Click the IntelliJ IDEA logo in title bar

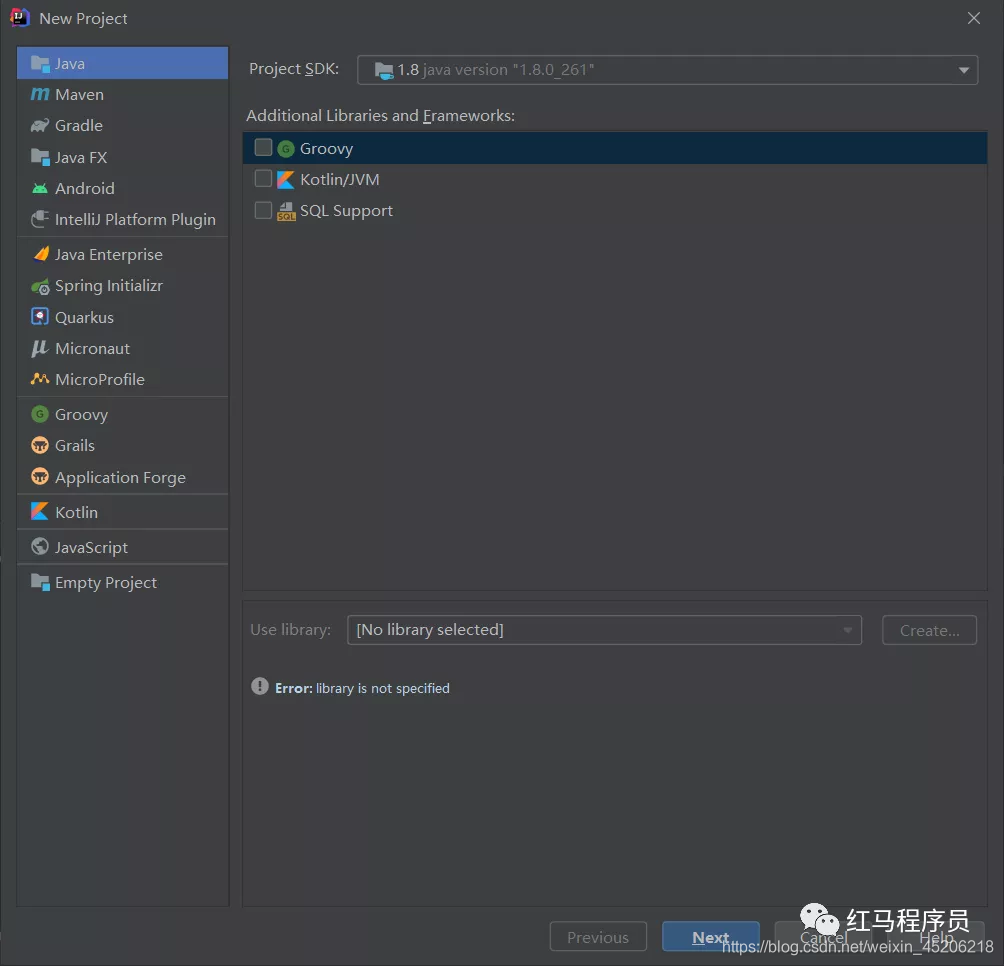coord(19,18)
